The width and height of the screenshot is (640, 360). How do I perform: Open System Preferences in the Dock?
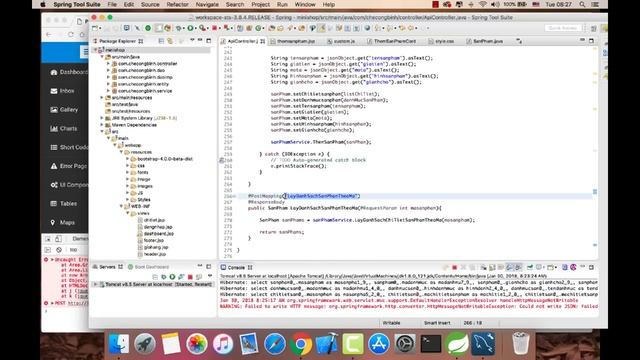[x=405, y=343]
